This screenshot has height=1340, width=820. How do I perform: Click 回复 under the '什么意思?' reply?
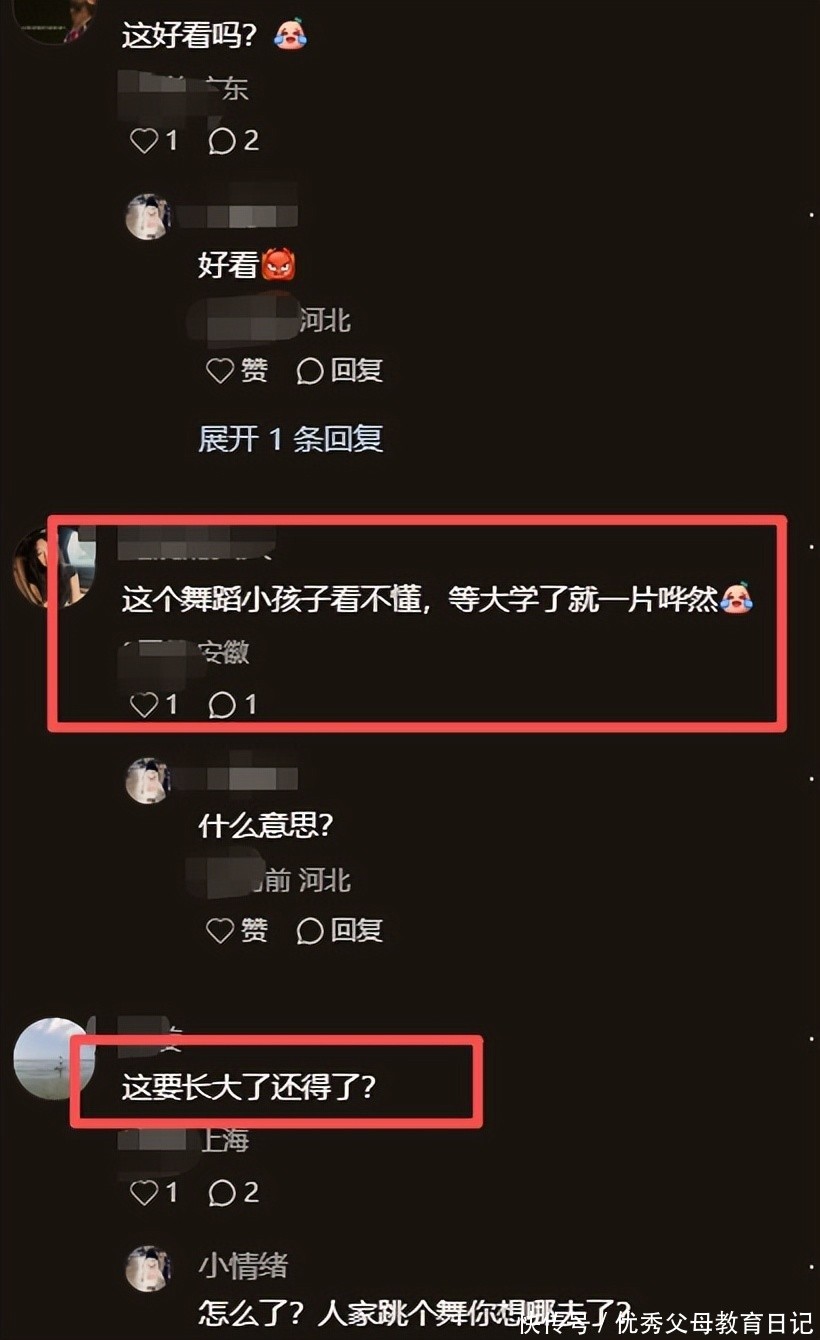click(341, 931)
